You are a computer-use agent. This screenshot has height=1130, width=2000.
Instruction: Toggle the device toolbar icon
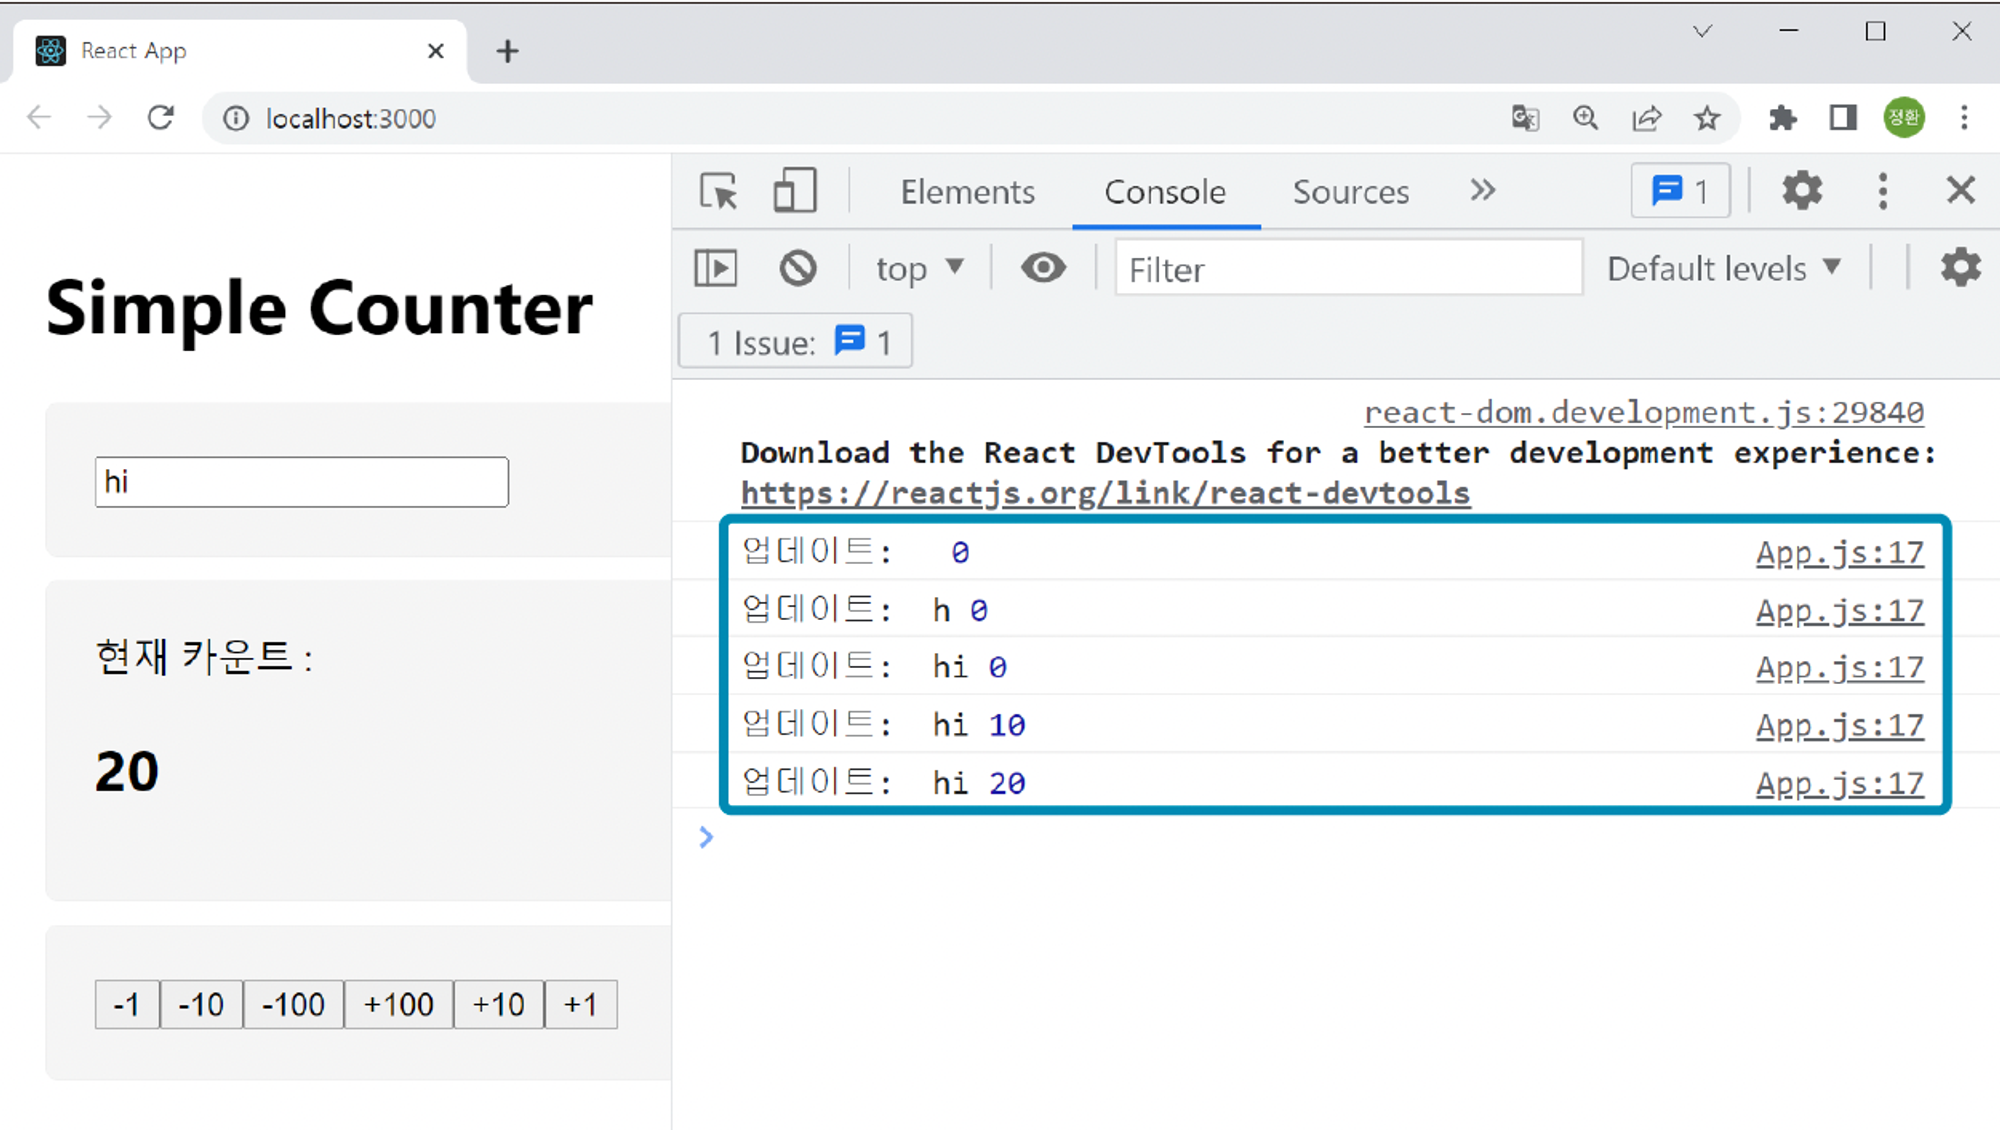tap(795, 190)
